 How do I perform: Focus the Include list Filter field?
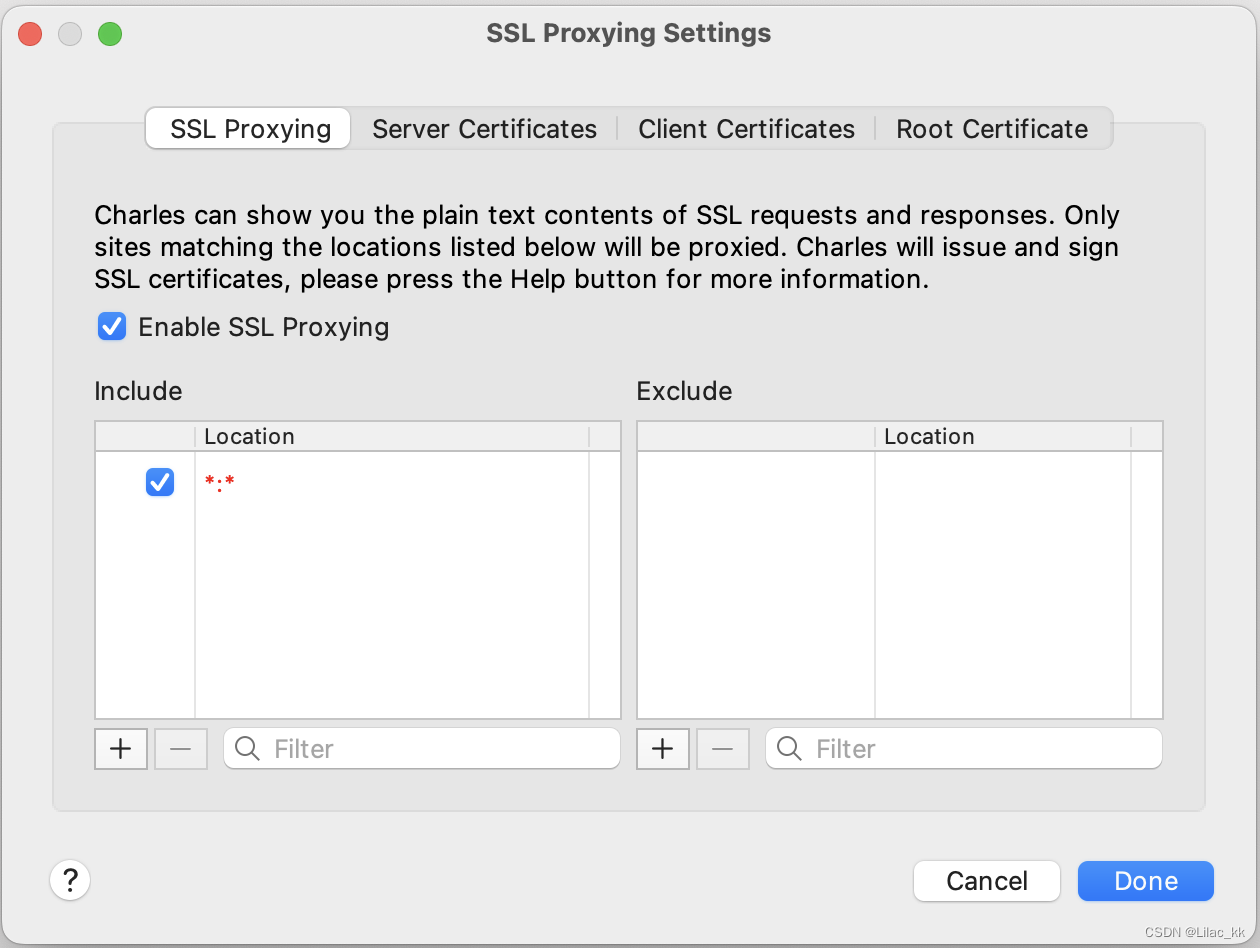(x=422, y=749)
